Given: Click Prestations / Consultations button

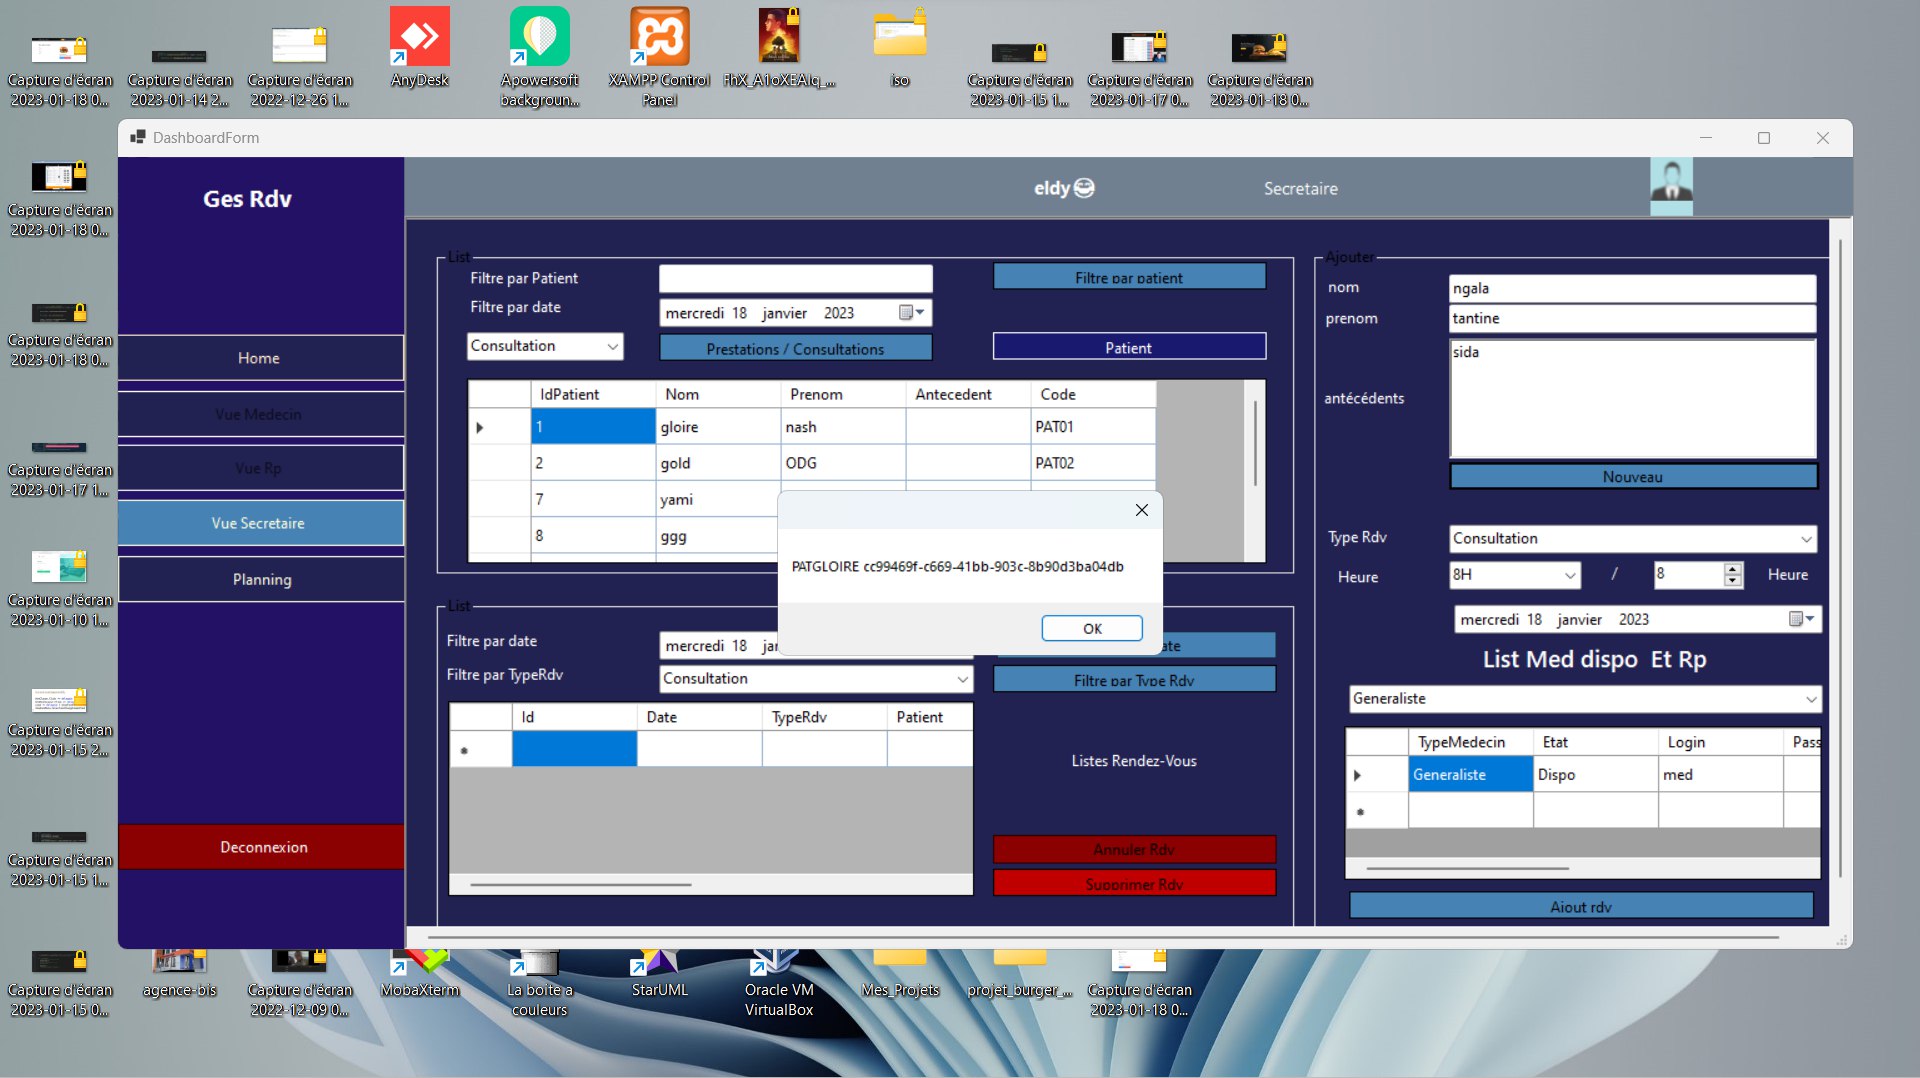Looking at the screenshot, I should point(795,348).
